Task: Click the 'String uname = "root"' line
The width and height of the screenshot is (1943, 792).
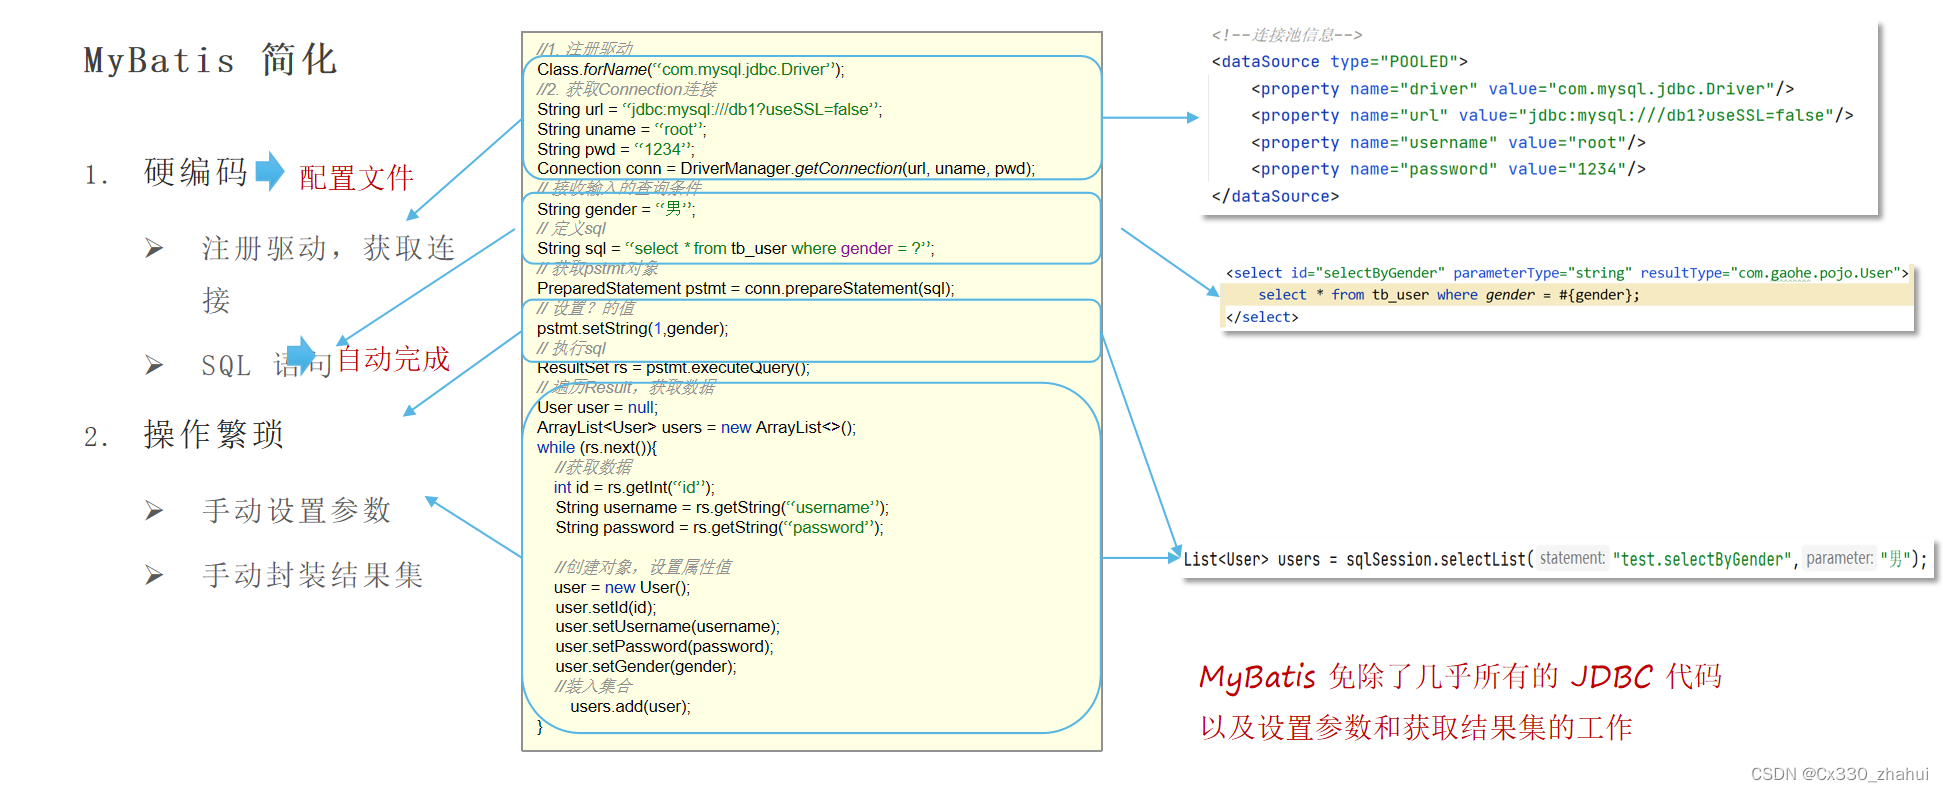Action: 622,129
